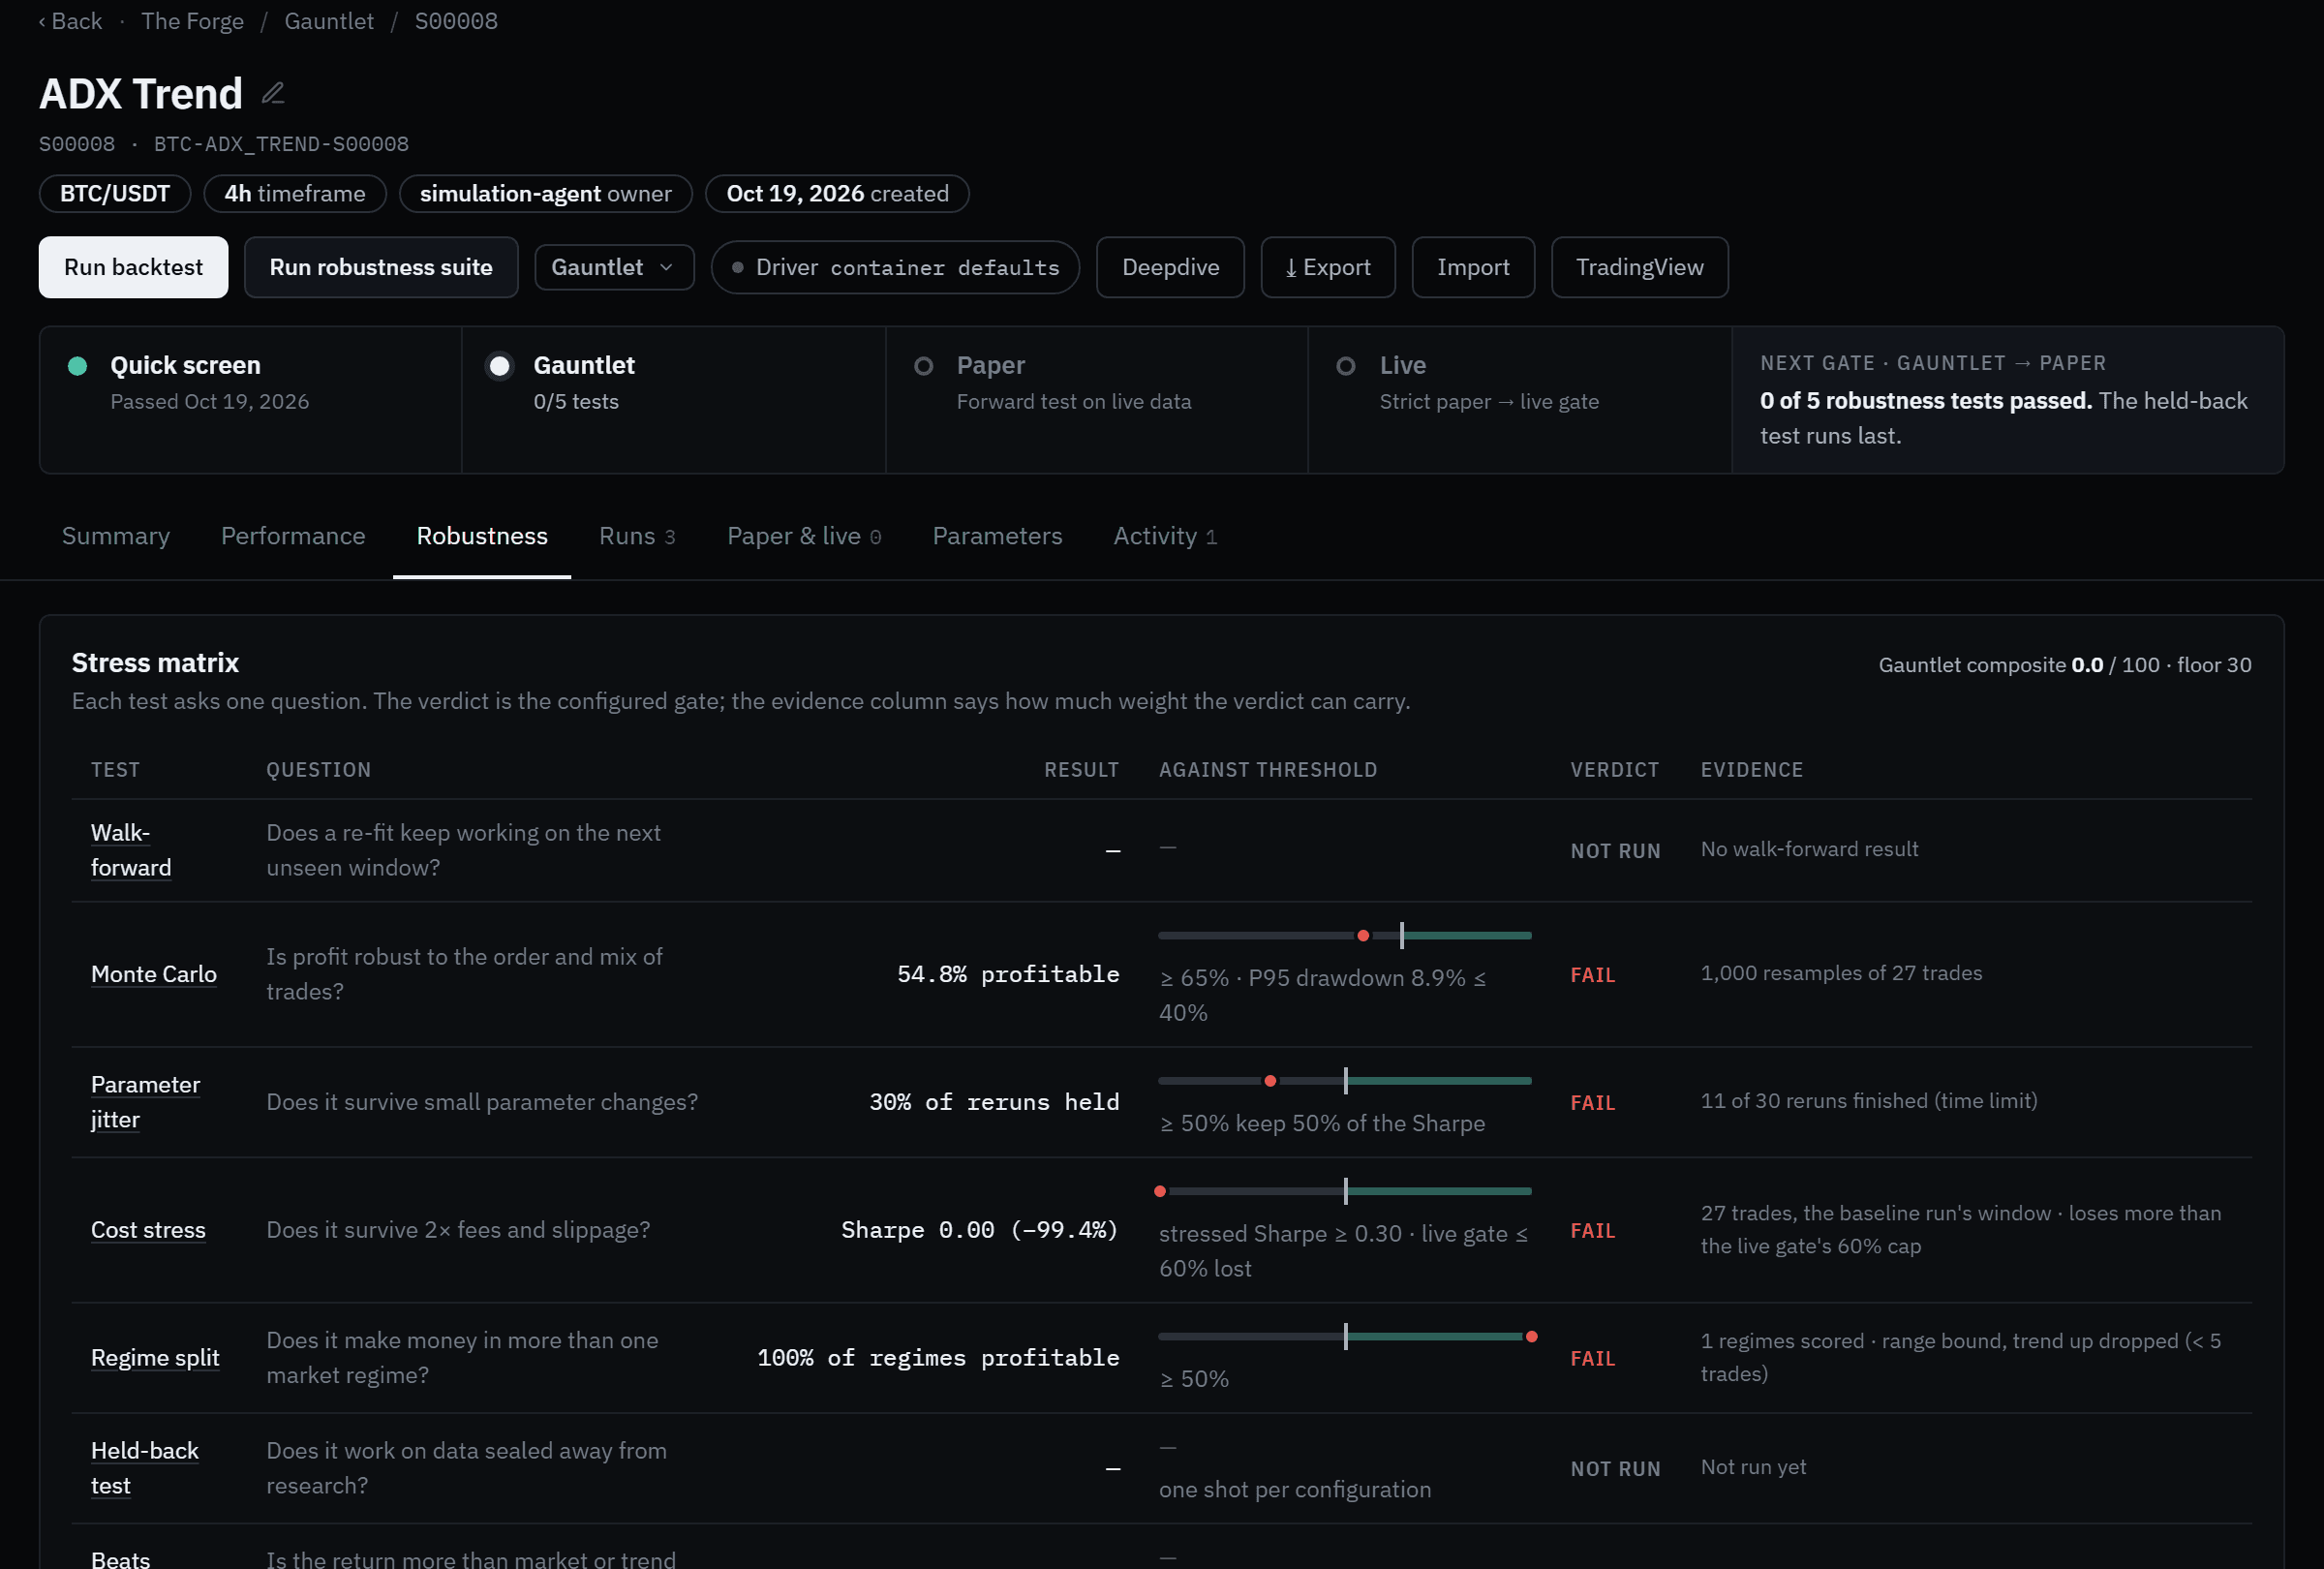The width and height of the screenshot is (2324, 1569).
Task: Select the Quick screen stage card
Action: (251, 400)
